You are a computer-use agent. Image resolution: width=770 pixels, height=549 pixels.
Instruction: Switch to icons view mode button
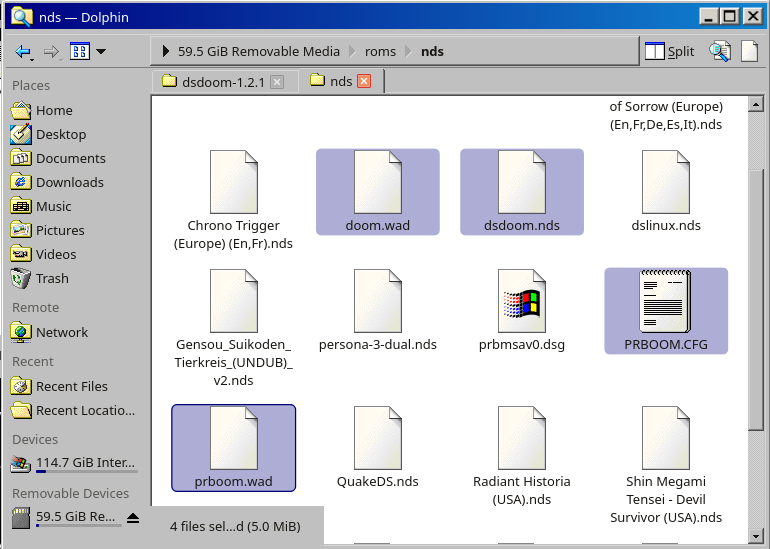click(x=80, y=51)
